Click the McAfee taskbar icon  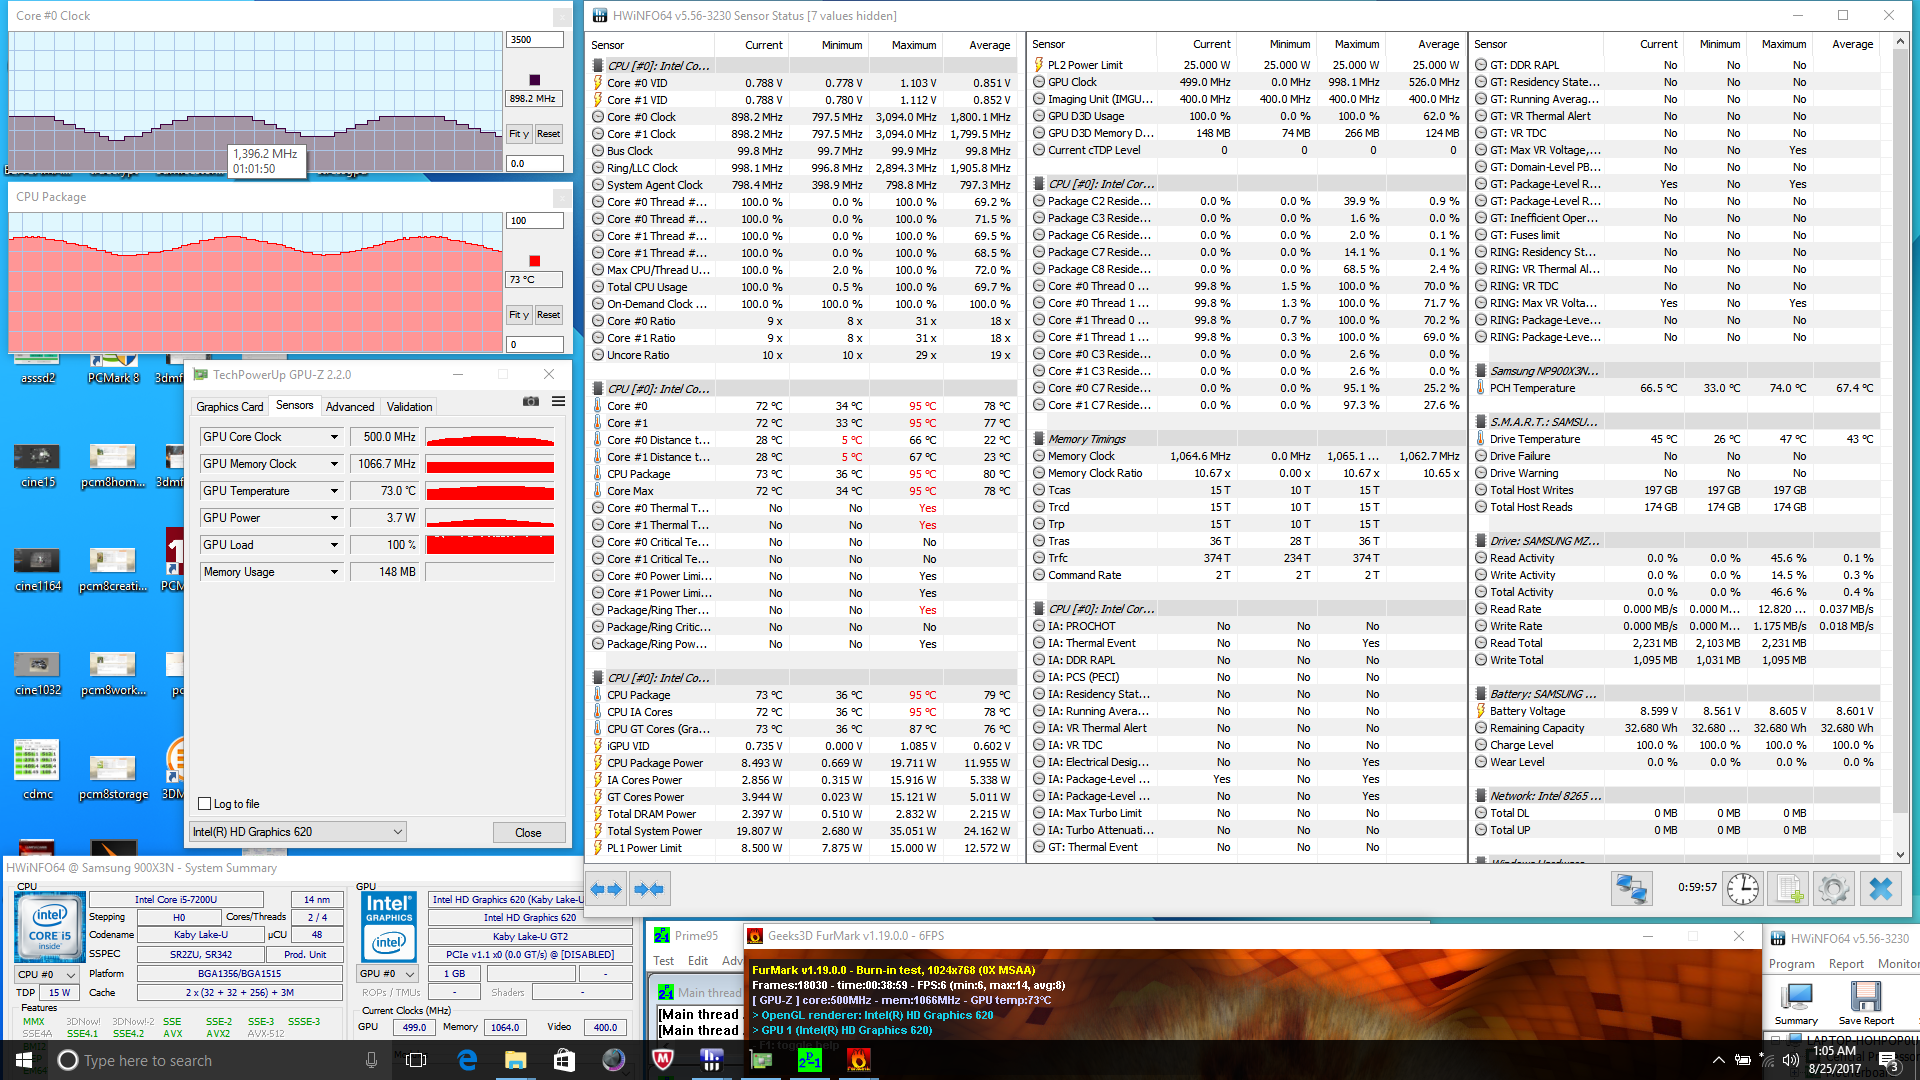click(662, 1060)
